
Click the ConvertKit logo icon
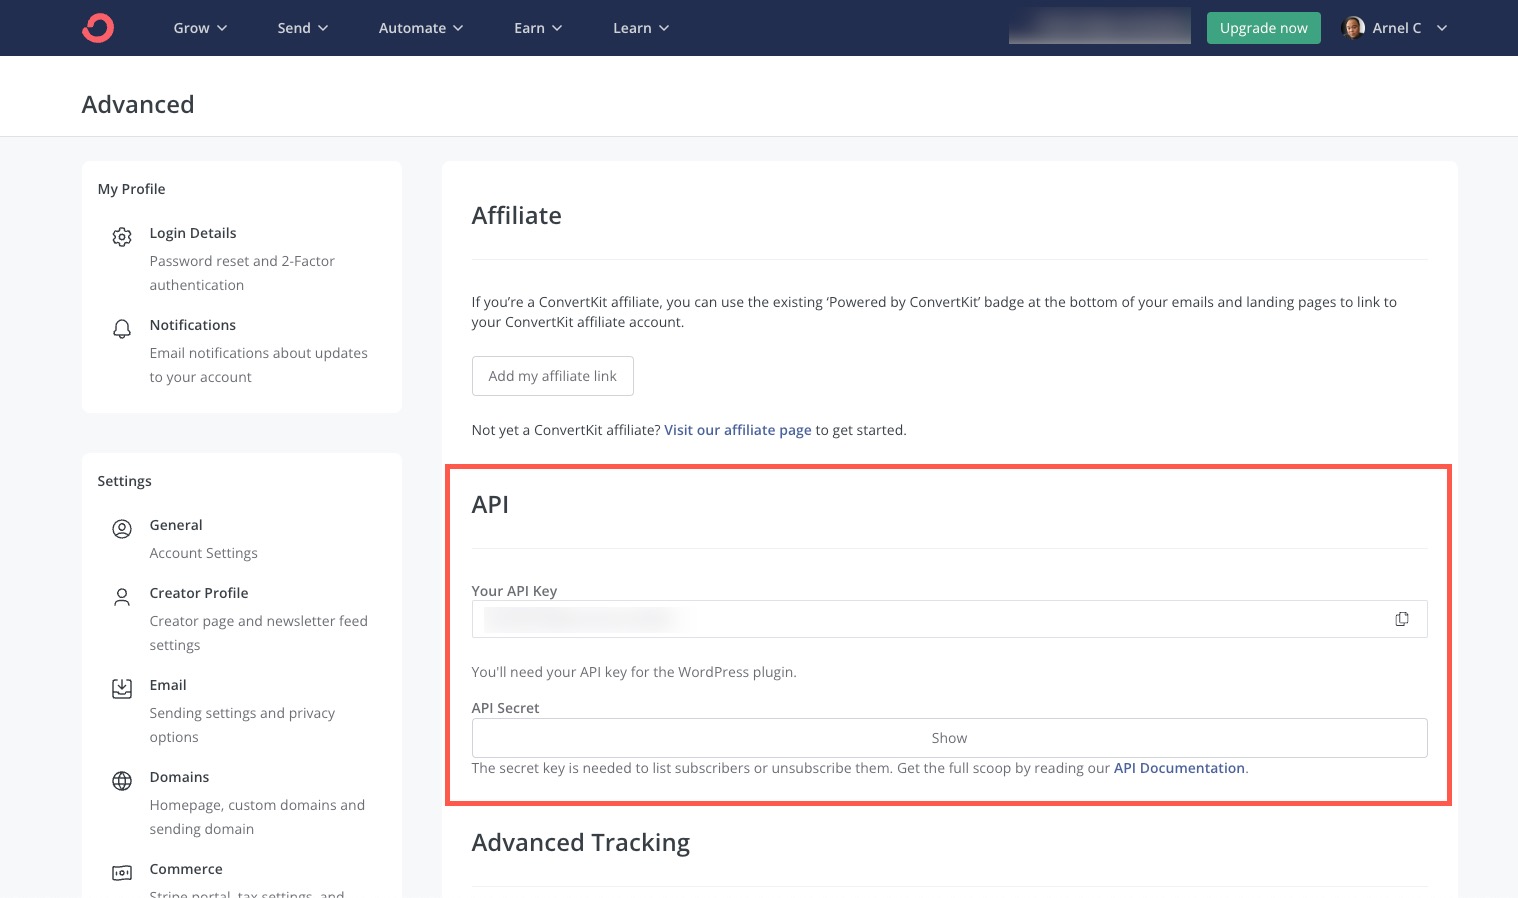coord(97,27)
